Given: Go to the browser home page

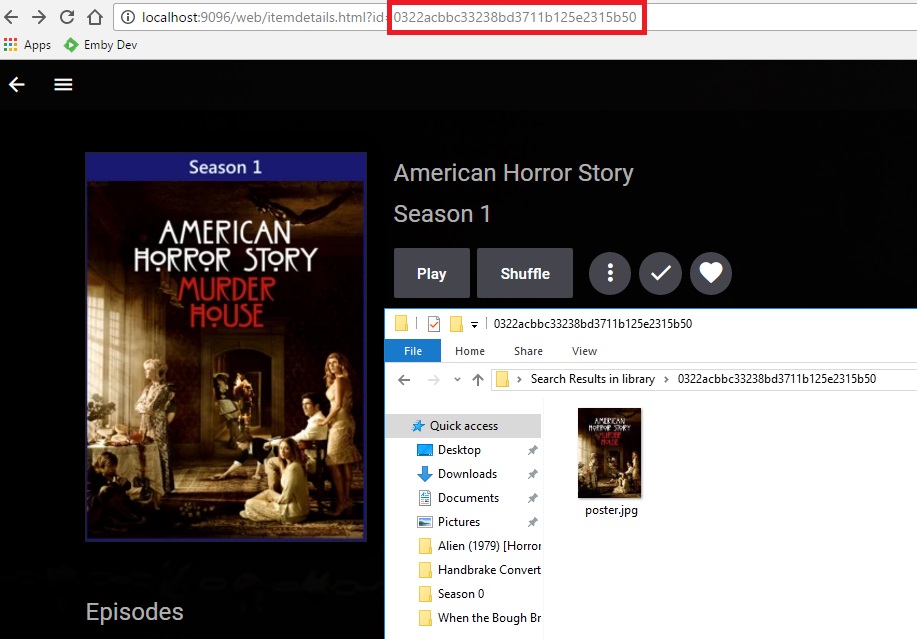Looking at the screenshot, I should pyautogui.click(x=95, y=17).
